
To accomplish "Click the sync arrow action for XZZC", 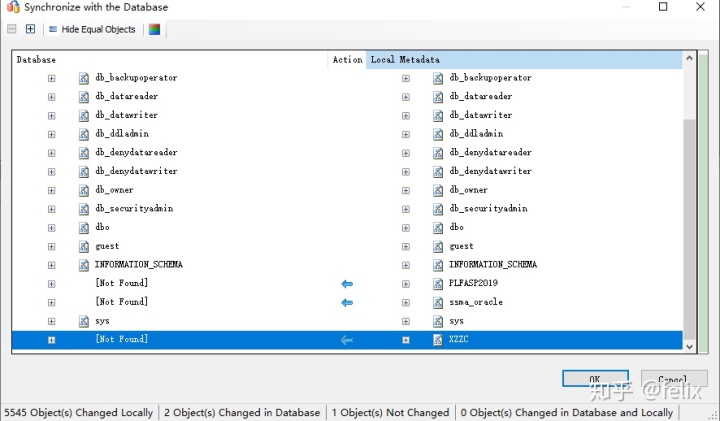I will pyautogui.click(x=347, y=340).
